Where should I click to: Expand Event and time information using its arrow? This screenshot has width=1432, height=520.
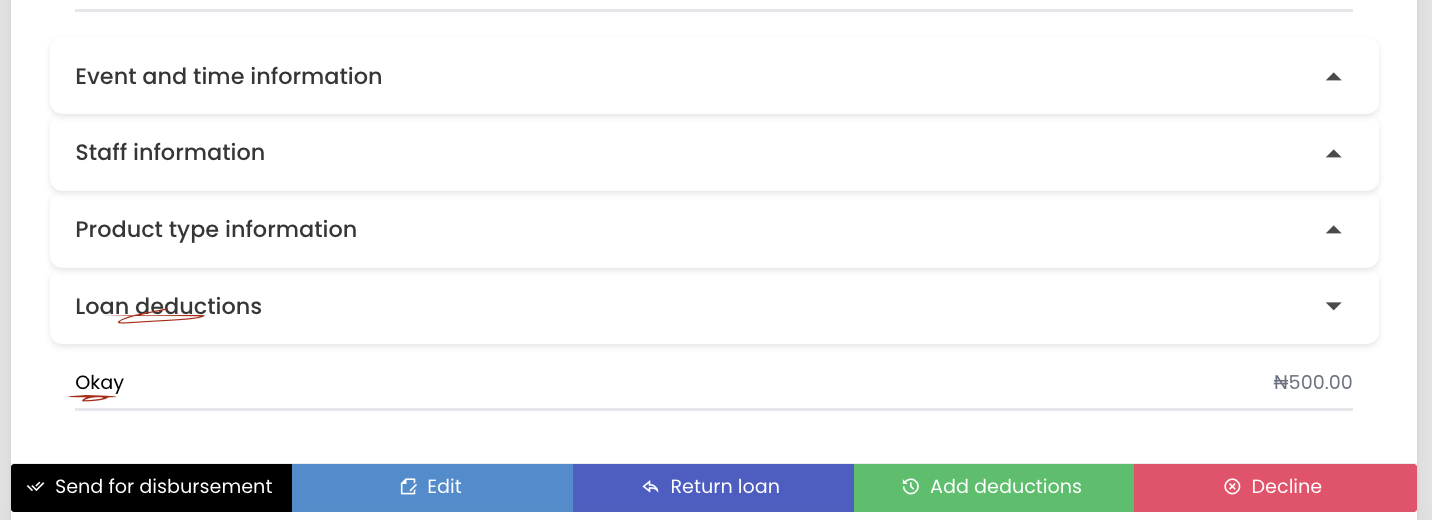click(x=1333, y=77)
